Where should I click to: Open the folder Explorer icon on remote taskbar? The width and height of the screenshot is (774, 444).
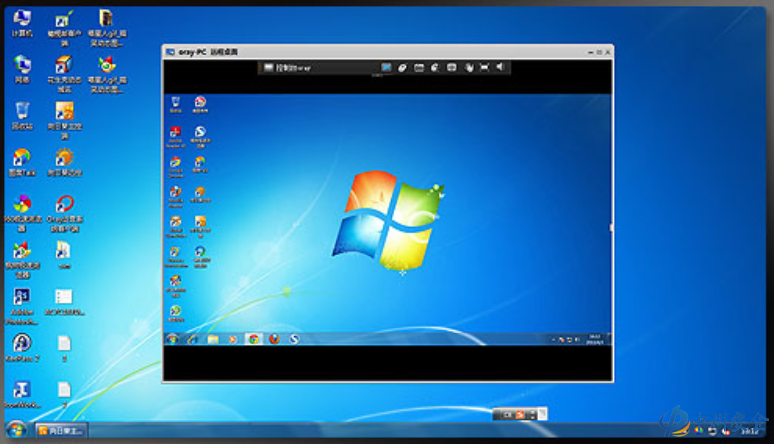coord(213,339)
